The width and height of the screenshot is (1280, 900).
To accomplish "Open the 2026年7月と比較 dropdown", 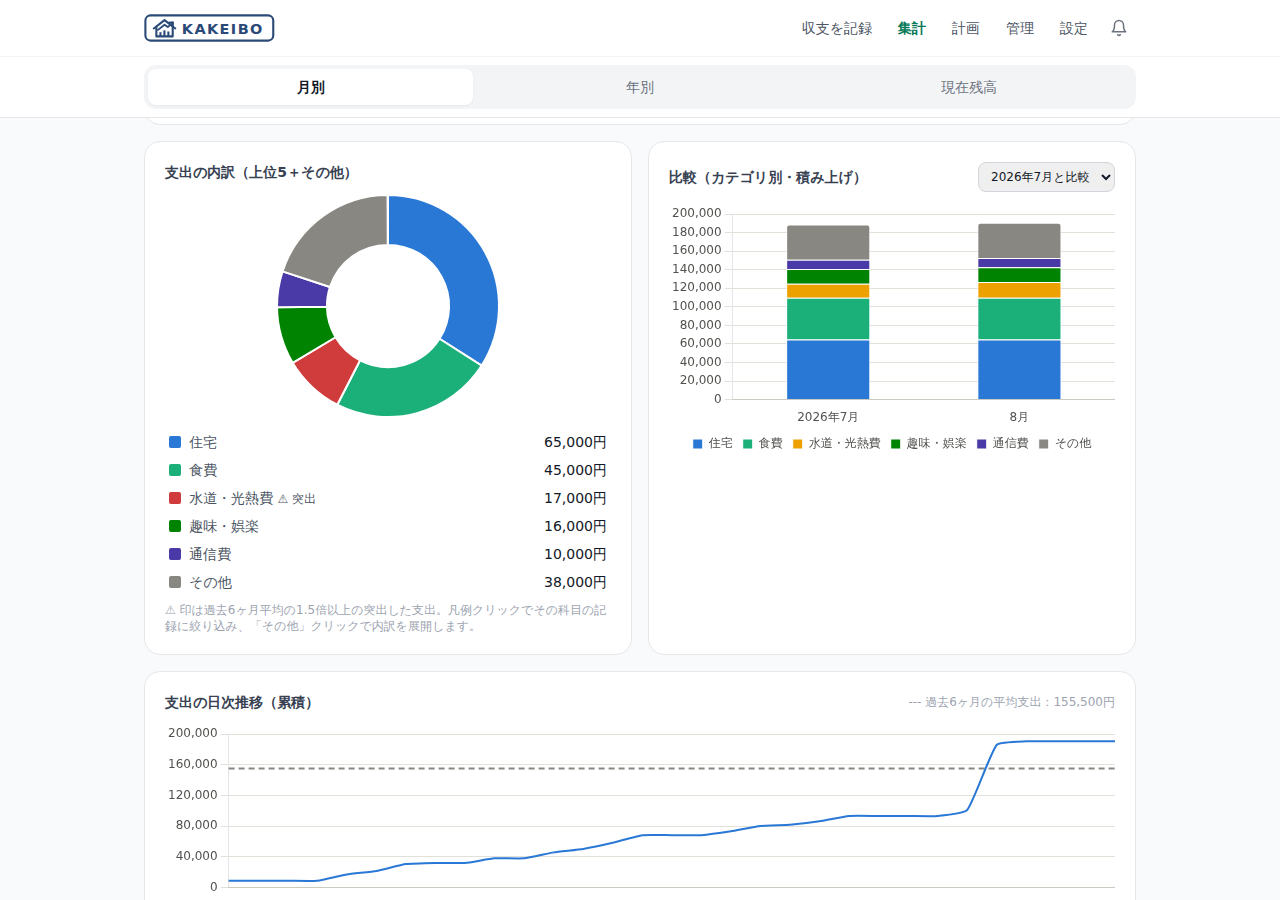I will coord(1046,177).
